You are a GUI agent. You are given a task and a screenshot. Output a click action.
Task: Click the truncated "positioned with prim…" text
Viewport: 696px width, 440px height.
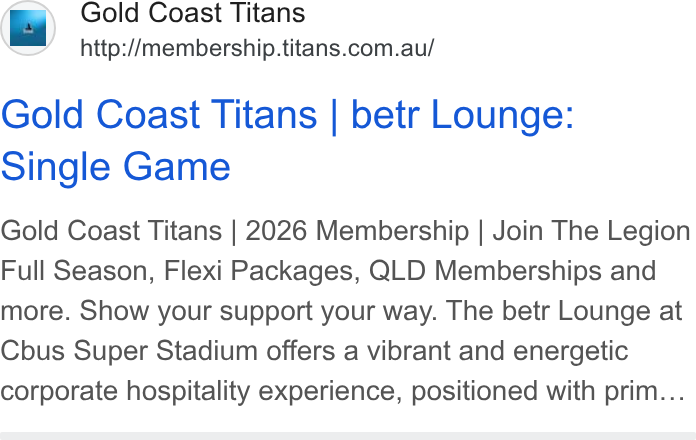548,391
